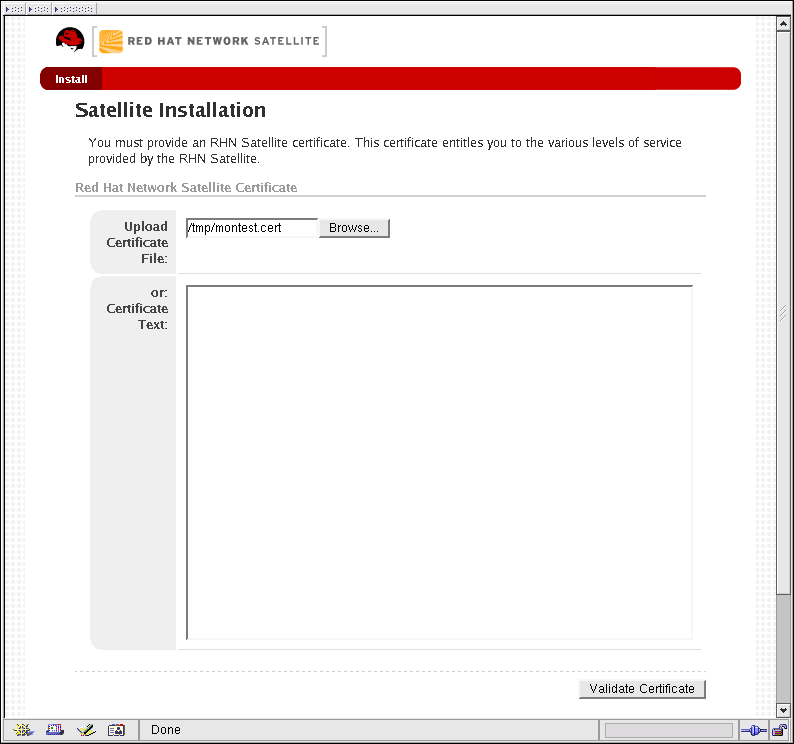The height and width of the screenshot is (744, 794).
Task: Click the Browse... button
Action: tap(354, 228)
